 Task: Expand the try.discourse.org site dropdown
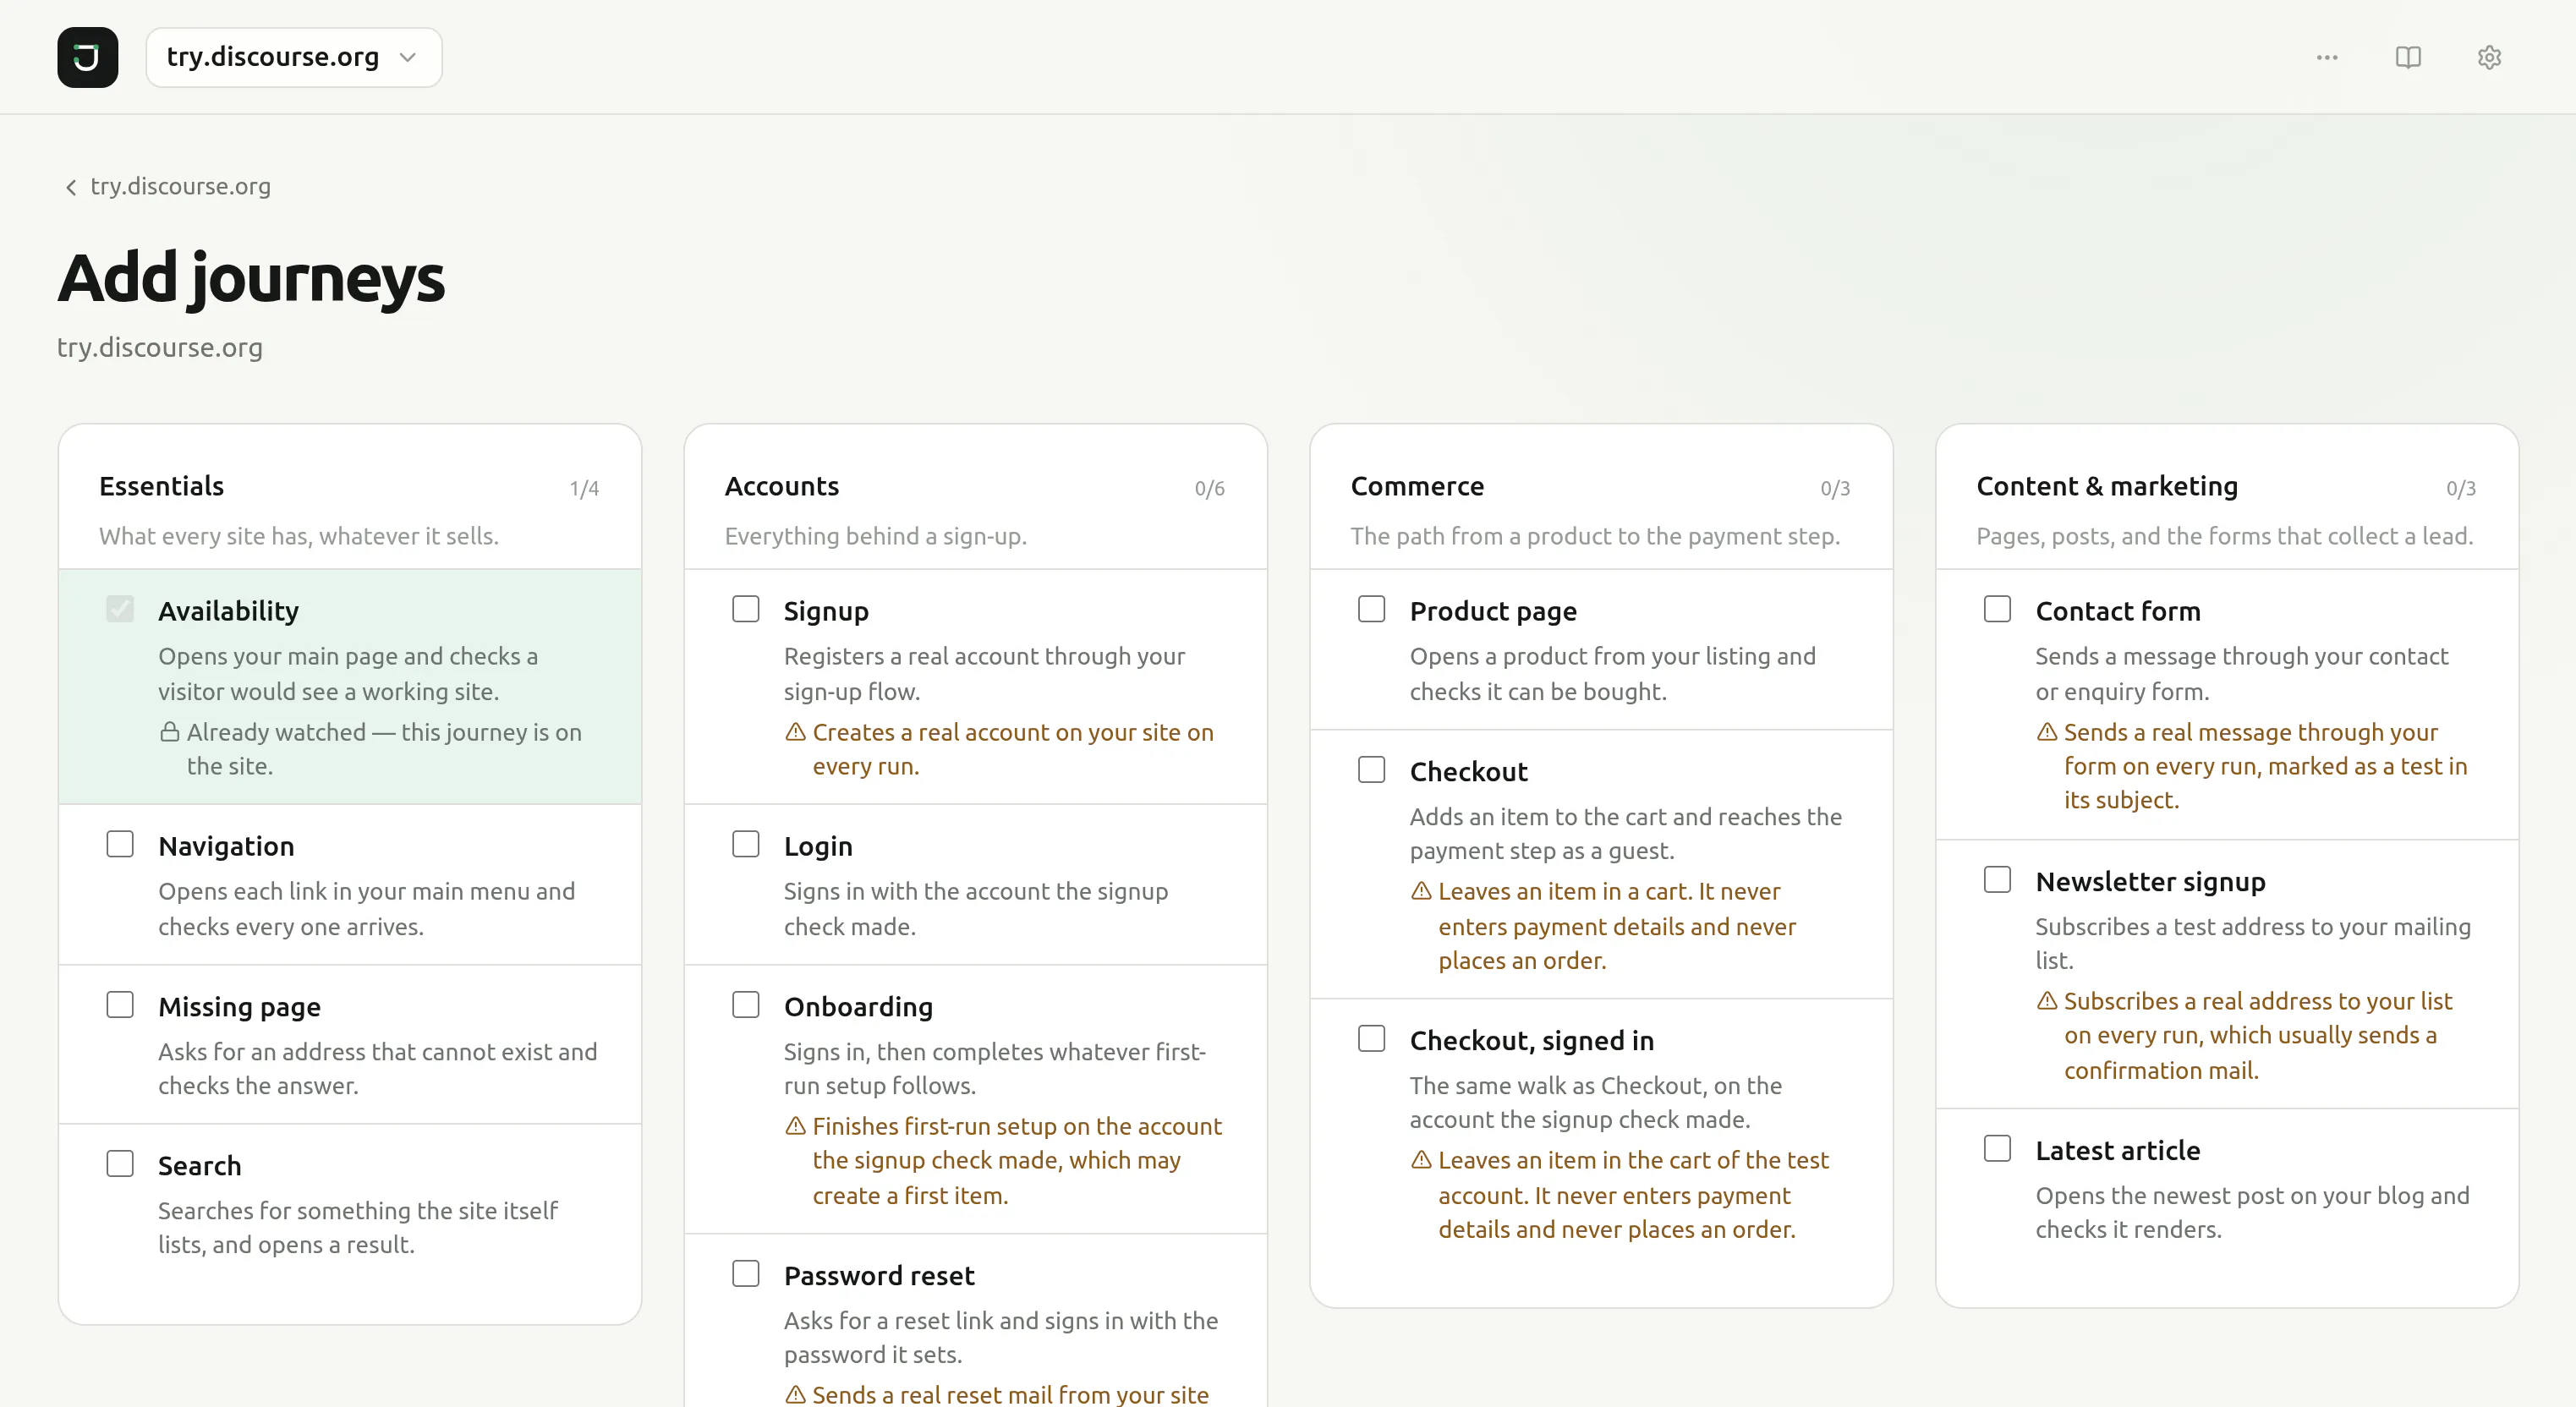[294, 57]
